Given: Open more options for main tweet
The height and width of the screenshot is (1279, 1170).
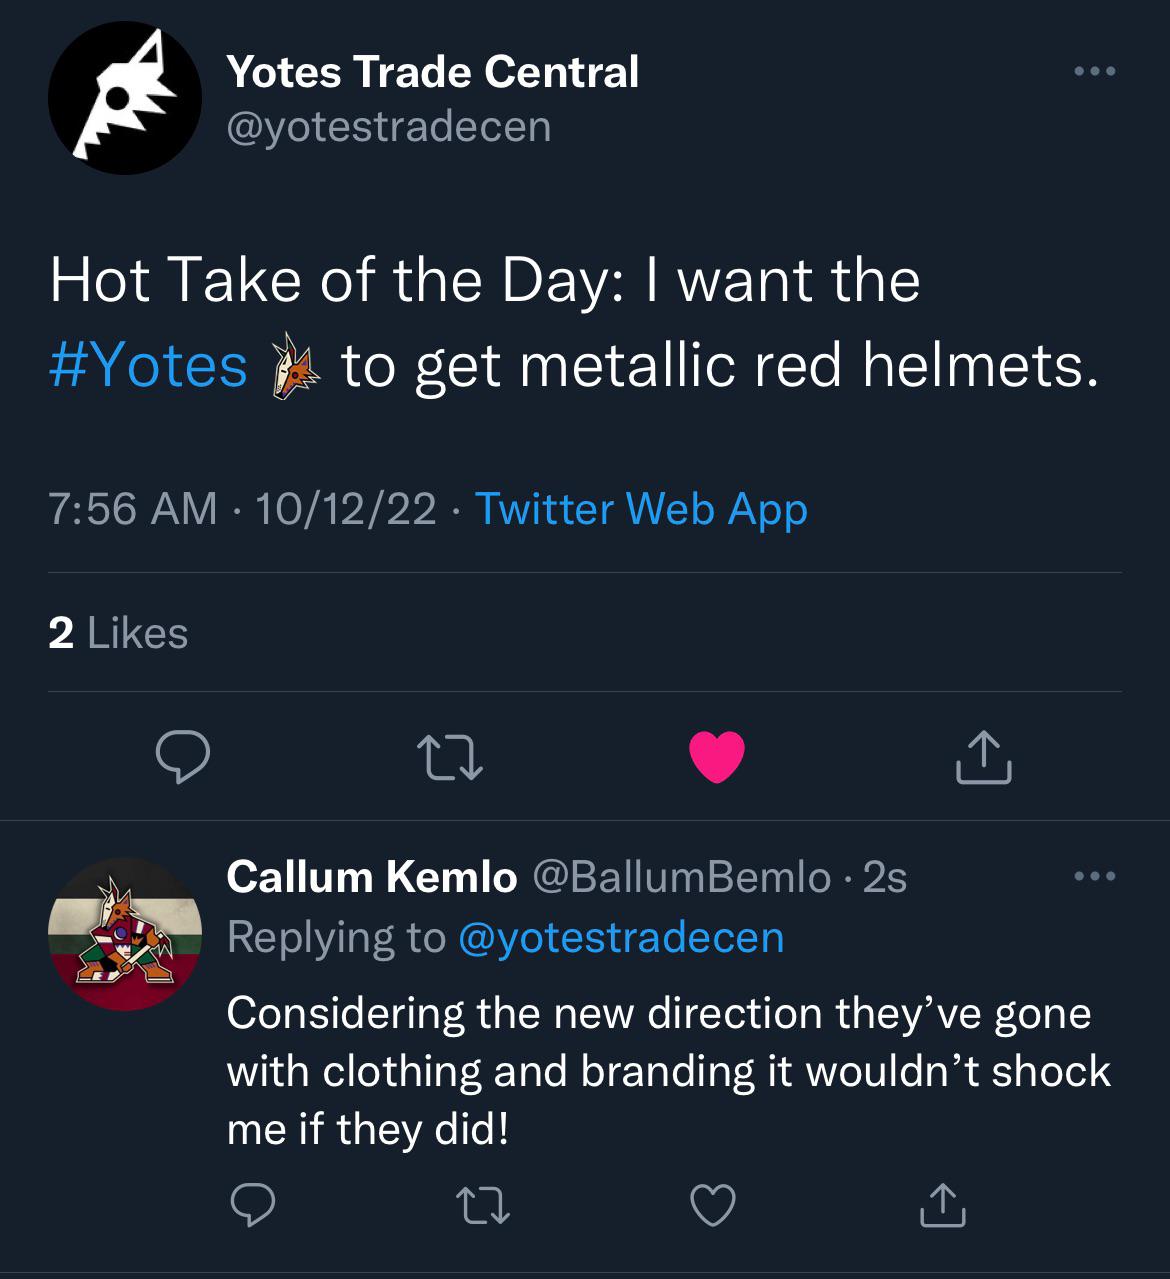Looking at the screenshot, I should (1094, 72).
